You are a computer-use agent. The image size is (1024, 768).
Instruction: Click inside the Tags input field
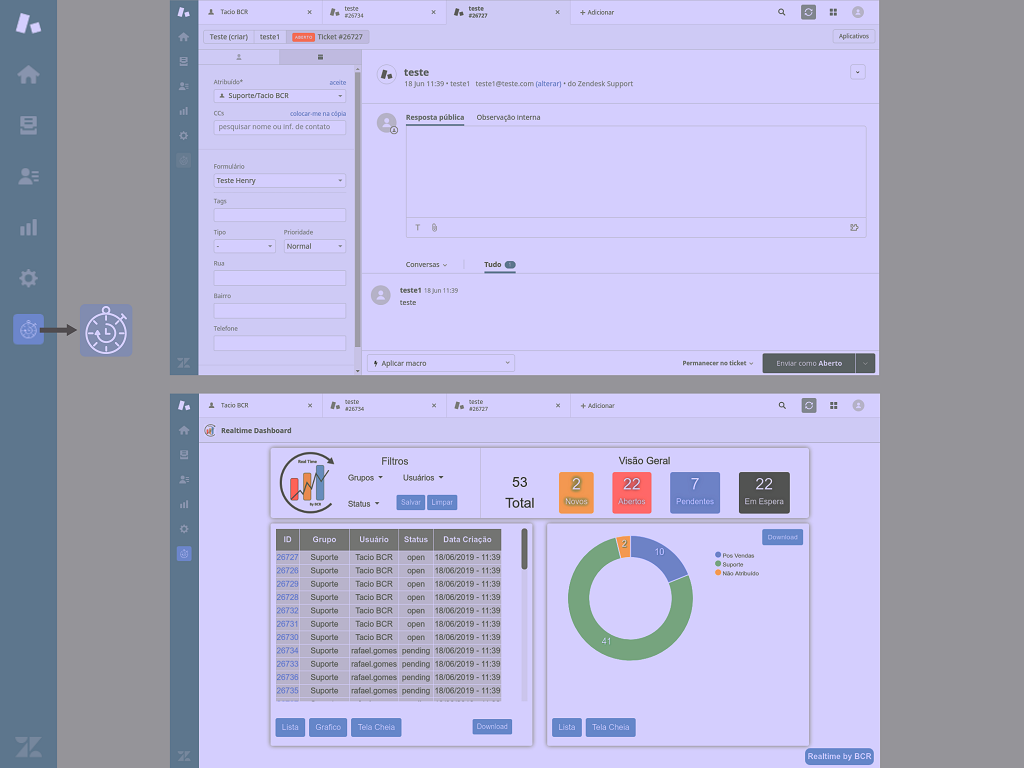click(x=279, y=215)
